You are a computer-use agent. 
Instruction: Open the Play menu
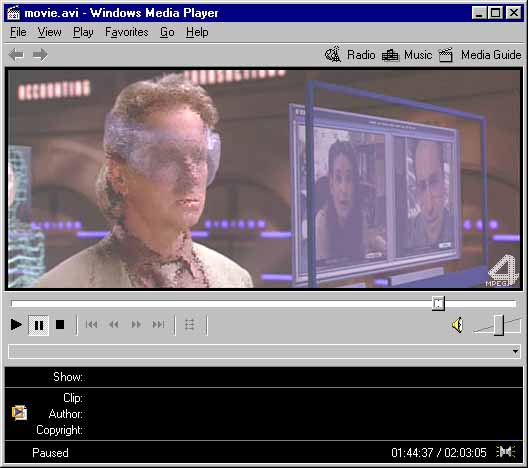[83, 32]
